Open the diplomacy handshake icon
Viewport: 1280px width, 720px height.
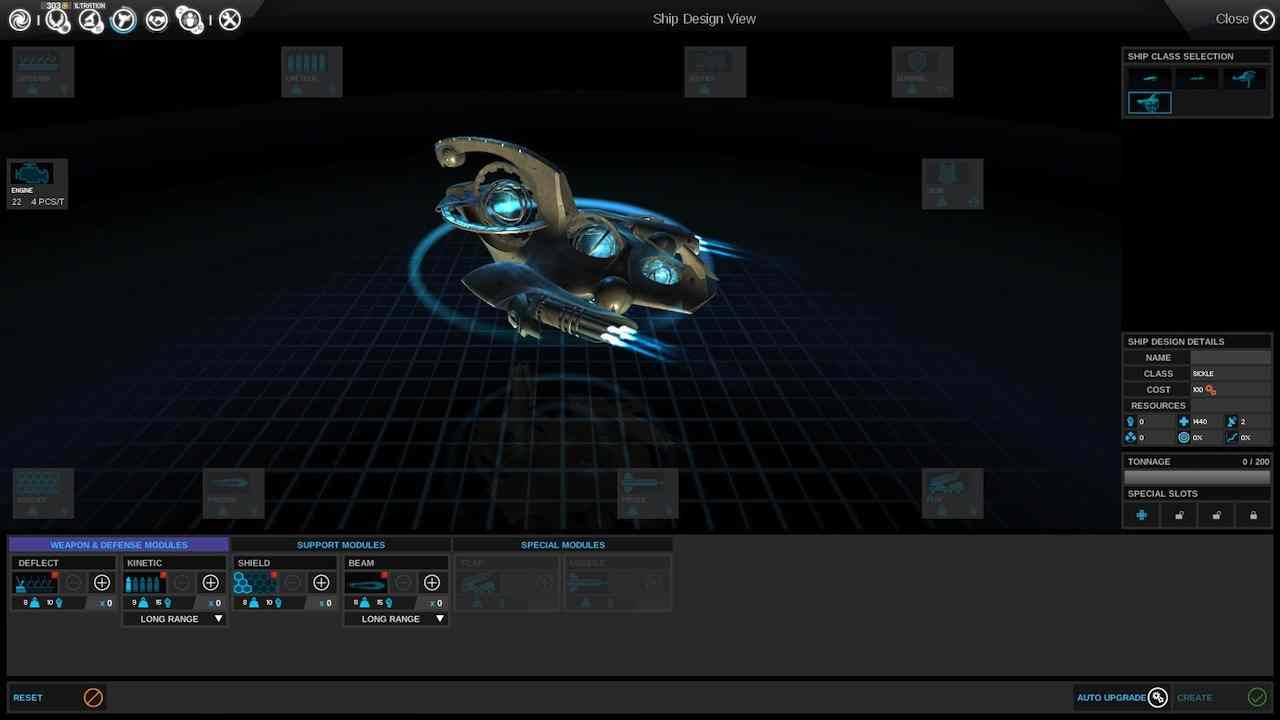157,19
